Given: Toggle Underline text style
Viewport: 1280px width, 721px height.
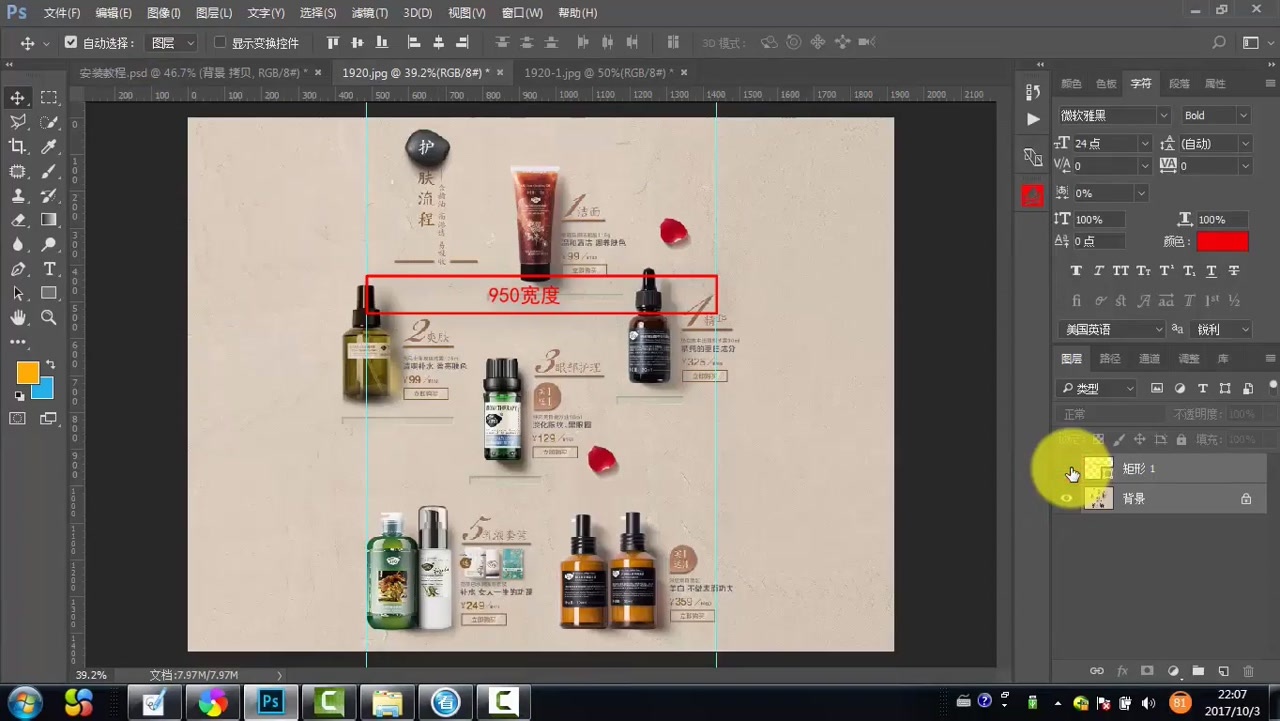Looking at the screenshot, I should click(x=1211, y=271).
